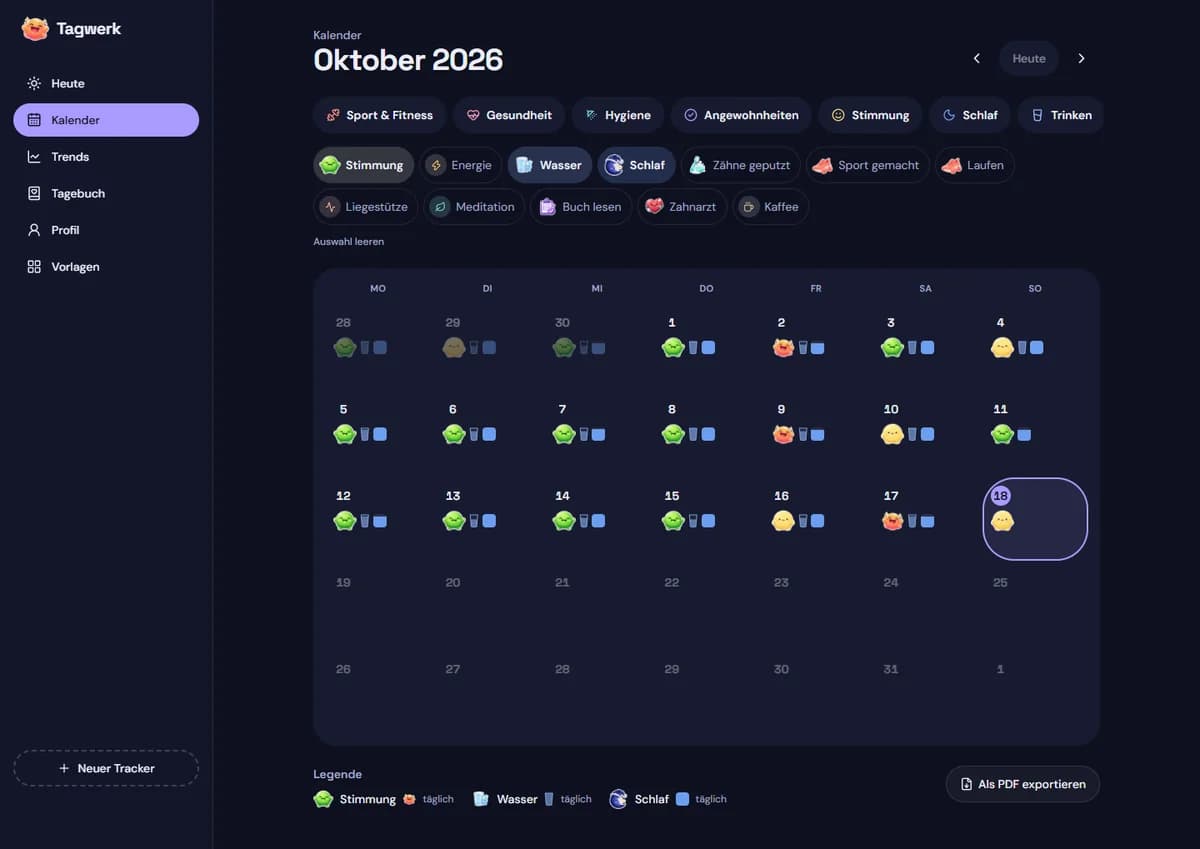
Task: Toggle the Sport gemacht tracker chip
Action: [x=867, y=165]
